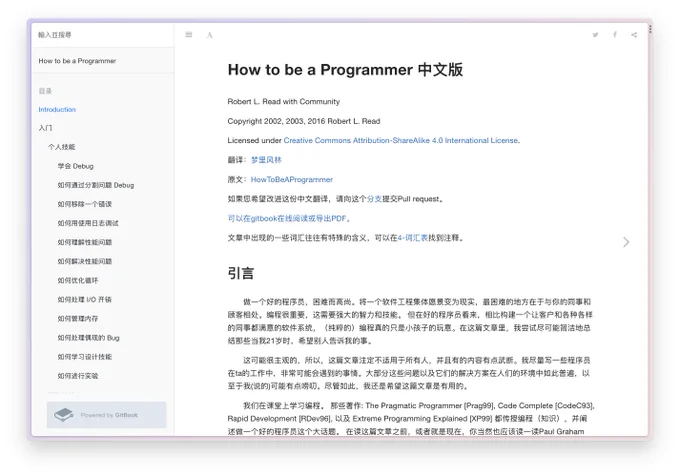Screen dimensions: 680x476
Task: Open the translator link 梦里风林
Action: click(x=266, y=160)
